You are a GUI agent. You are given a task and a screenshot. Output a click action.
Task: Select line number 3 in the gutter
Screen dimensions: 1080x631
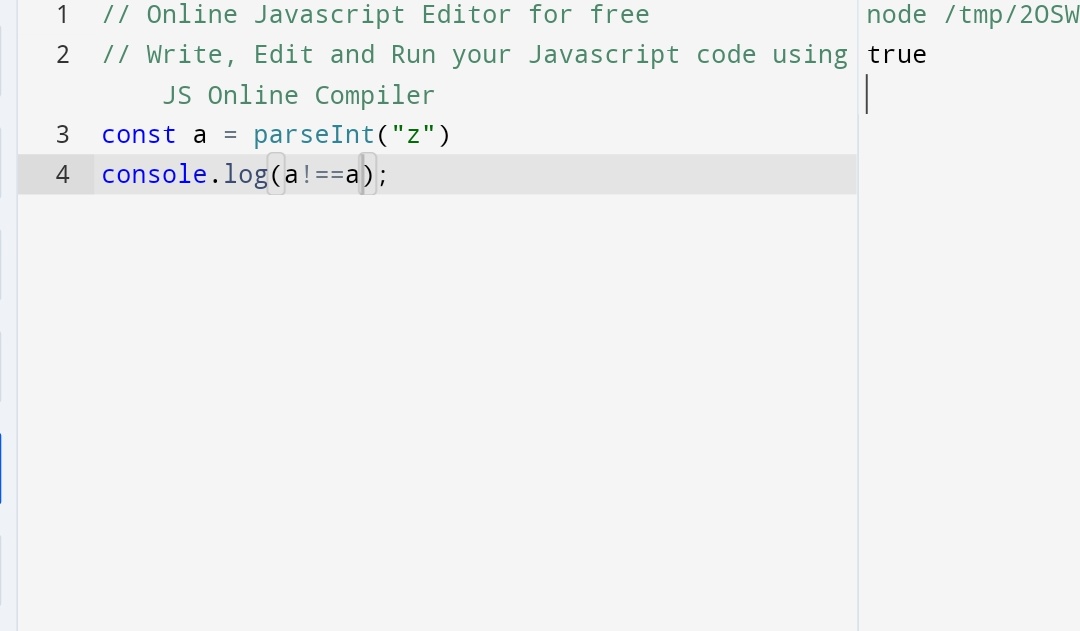[63, 134]
